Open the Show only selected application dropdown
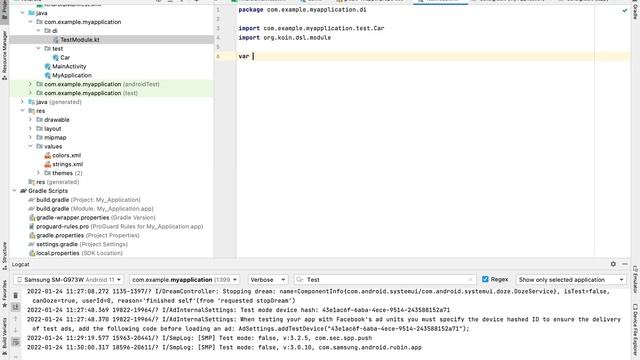This screenshot has width=640, height=360. pyautogui.click(x=571, y=280)
